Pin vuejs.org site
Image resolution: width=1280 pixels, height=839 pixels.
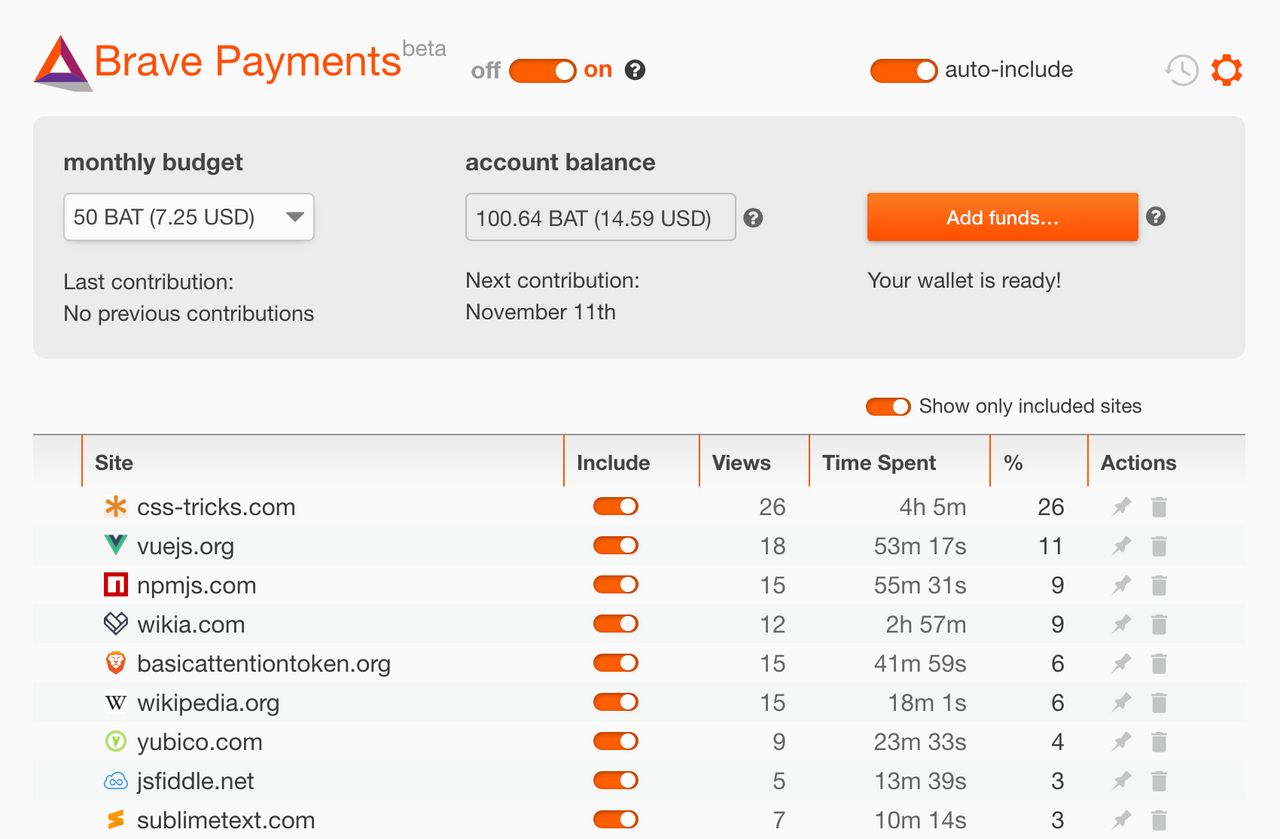click(1122, 546)
